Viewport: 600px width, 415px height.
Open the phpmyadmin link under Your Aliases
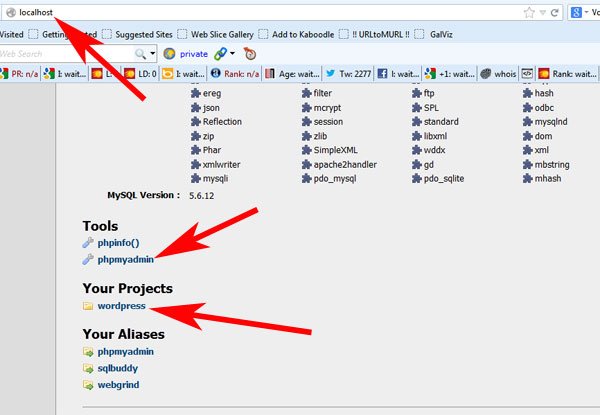coord(125,351)
